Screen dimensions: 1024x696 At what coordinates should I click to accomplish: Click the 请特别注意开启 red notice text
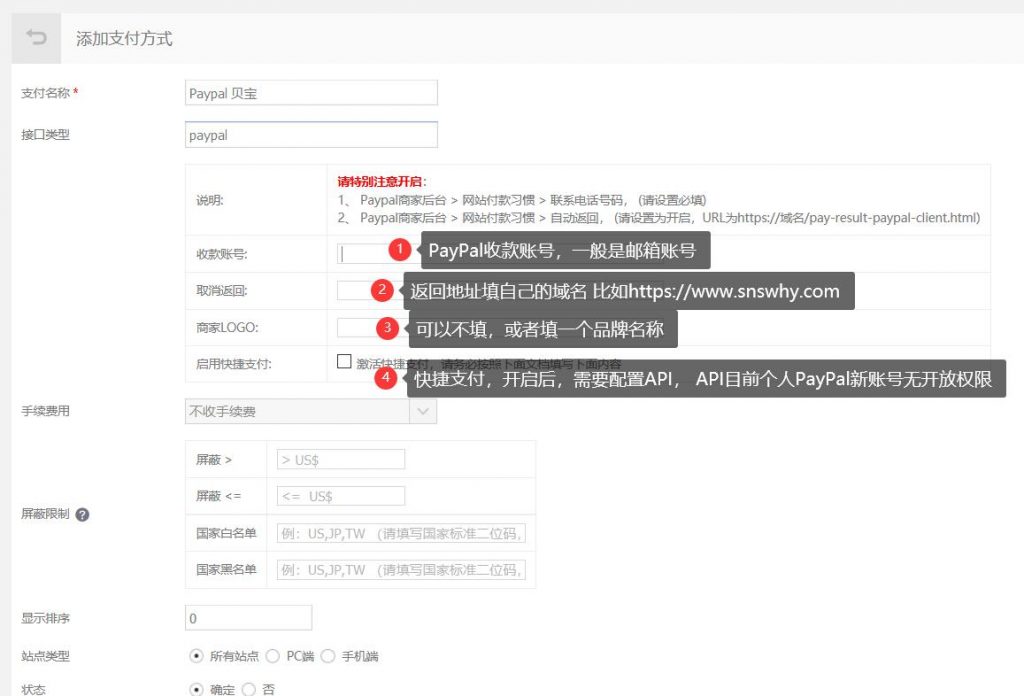[x=381, y=182]
